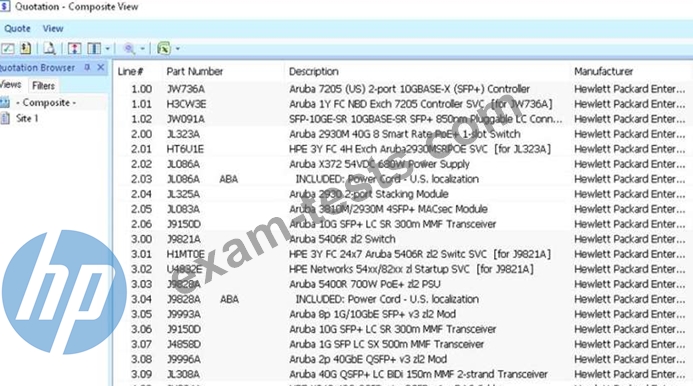Pin the Quotation Browser panel
Image resolution: width=693 pixels, height=386 pixels.
click(x=87, y=67)
